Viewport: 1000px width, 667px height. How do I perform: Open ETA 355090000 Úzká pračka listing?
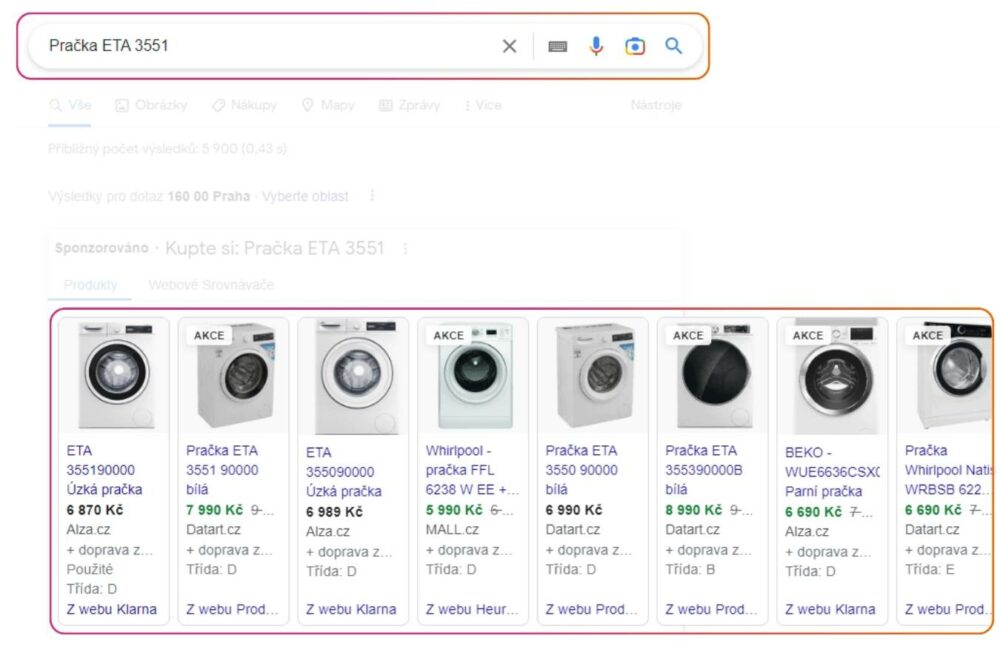click(x=344, y=472)
